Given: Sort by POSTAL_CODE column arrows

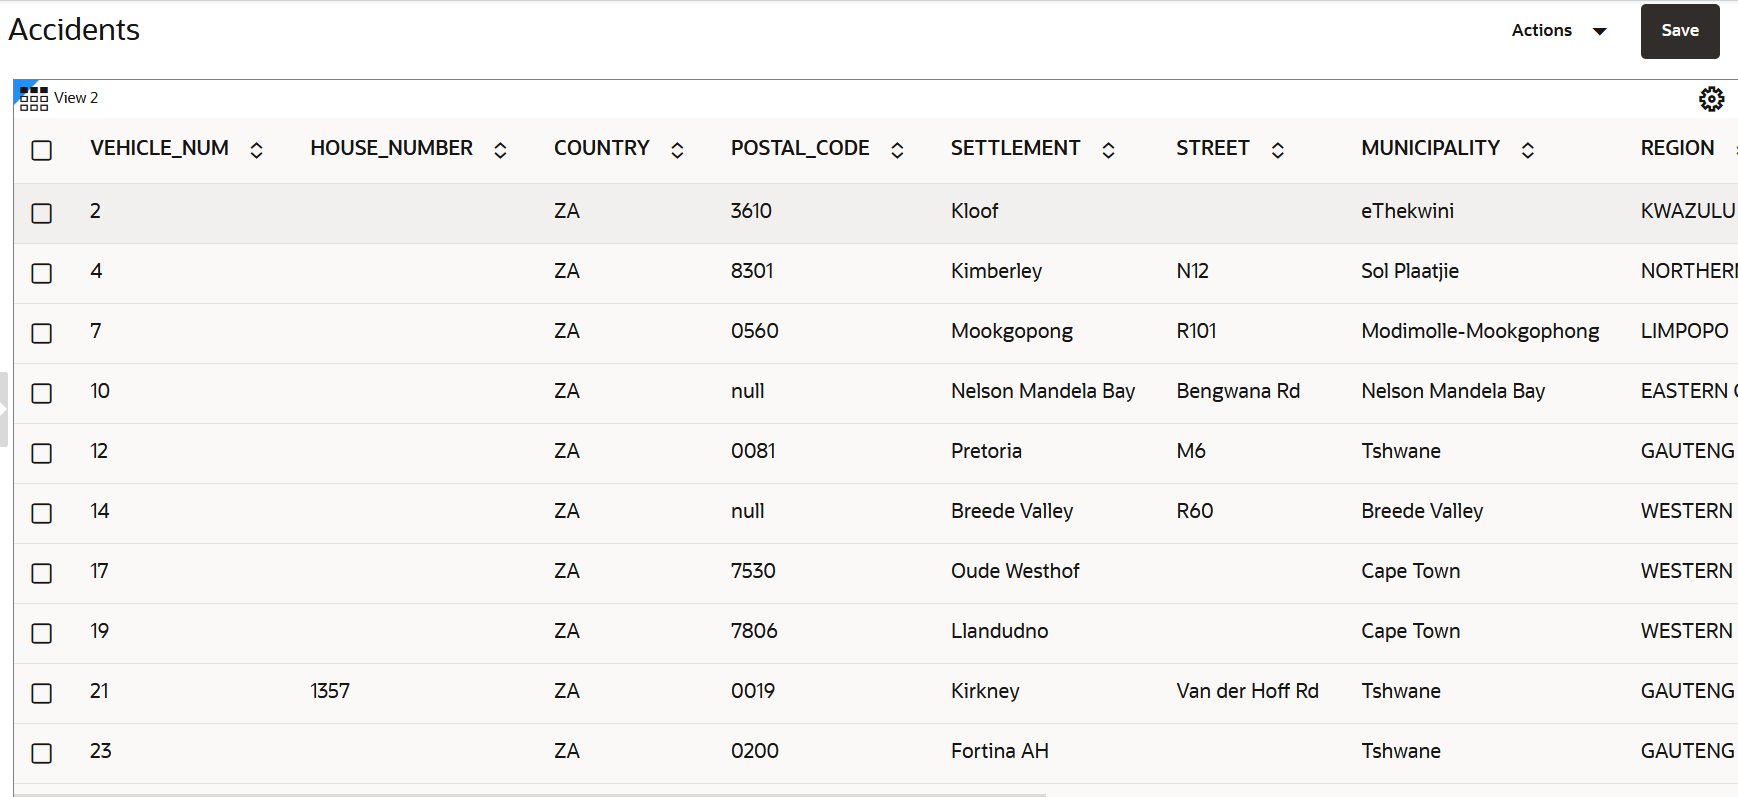Looking at the screenshot, I should (897, 150).
